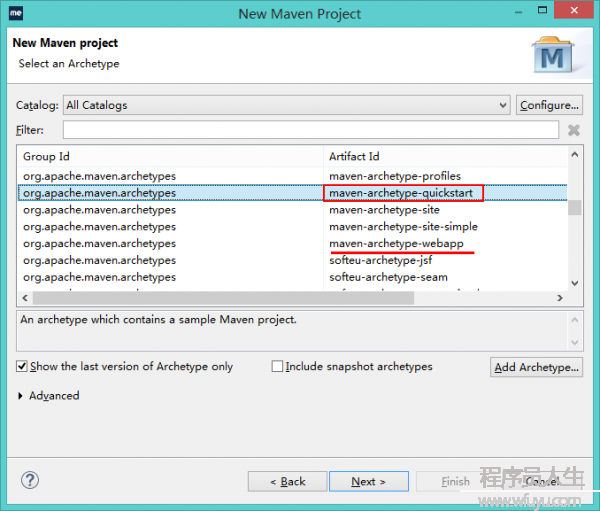Image resolution: width=600 pixels, height=511 pixels.
Task: Minimize the New Maven Project window
Action: pos(518,11)
